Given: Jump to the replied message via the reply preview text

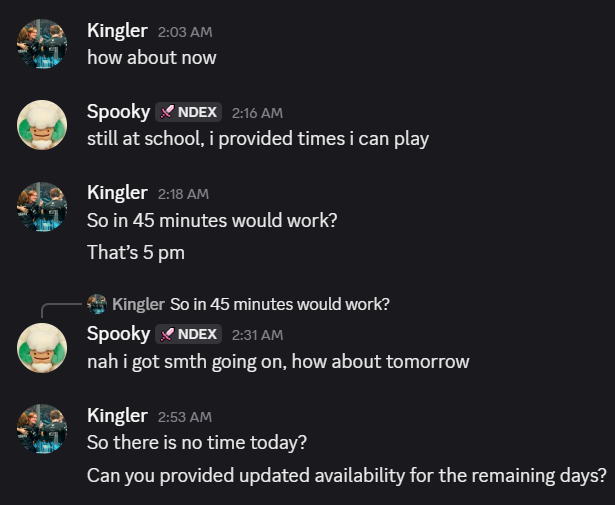Looking at the screenshot, I should point(280,303).
